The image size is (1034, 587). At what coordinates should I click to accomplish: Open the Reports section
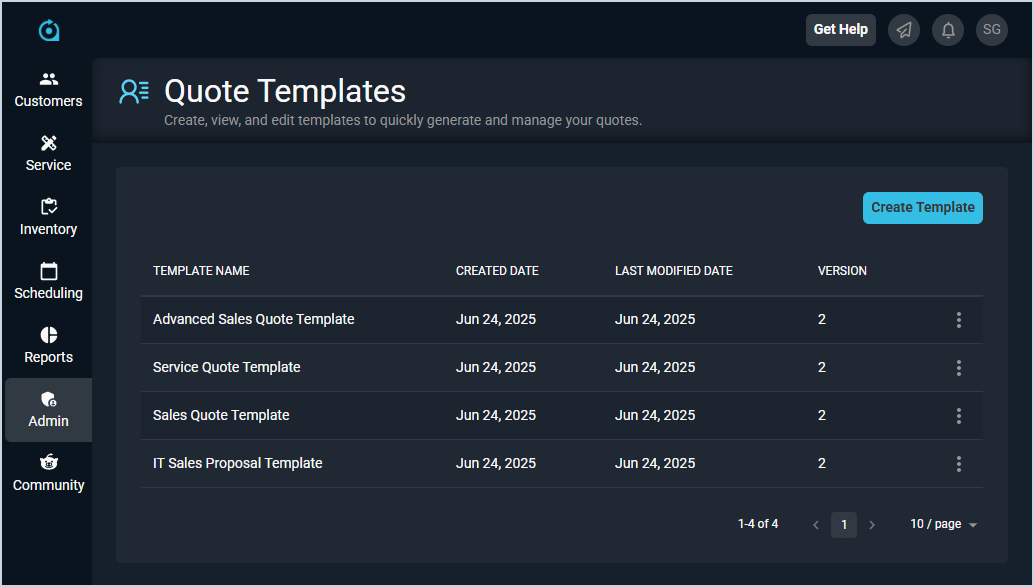pos(48,345)
